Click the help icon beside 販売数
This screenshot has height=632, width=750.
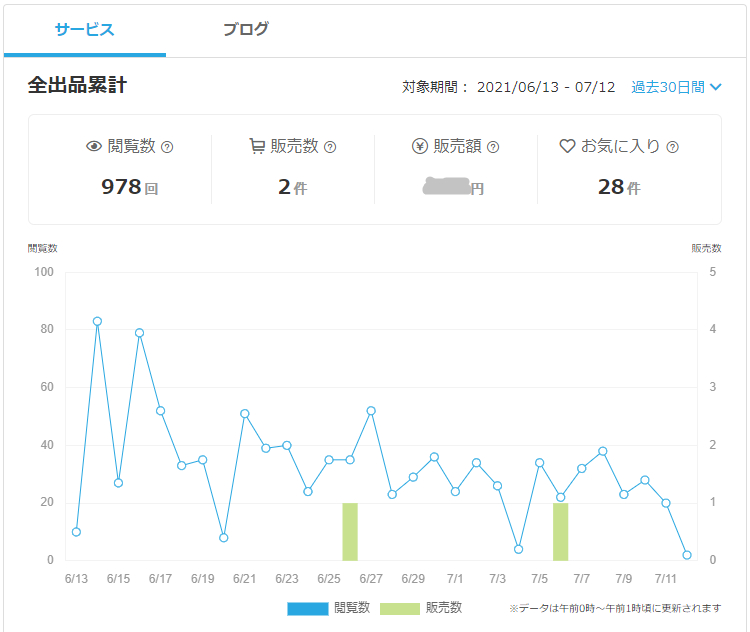pyautogui.click(x=330, y=147)
